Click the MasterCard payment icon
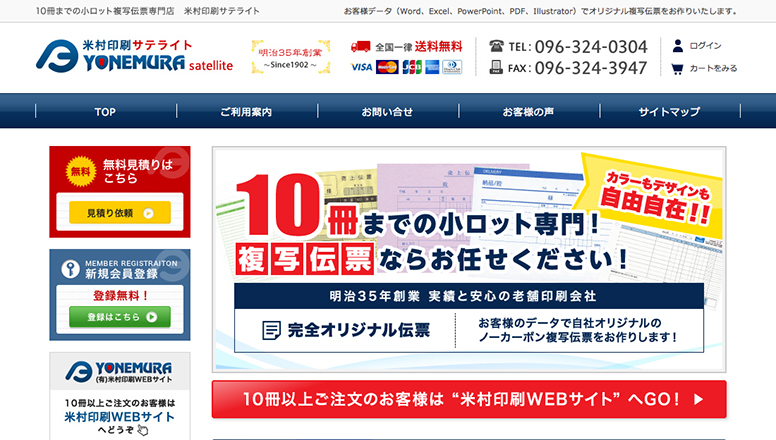 [x=387, y=67]
